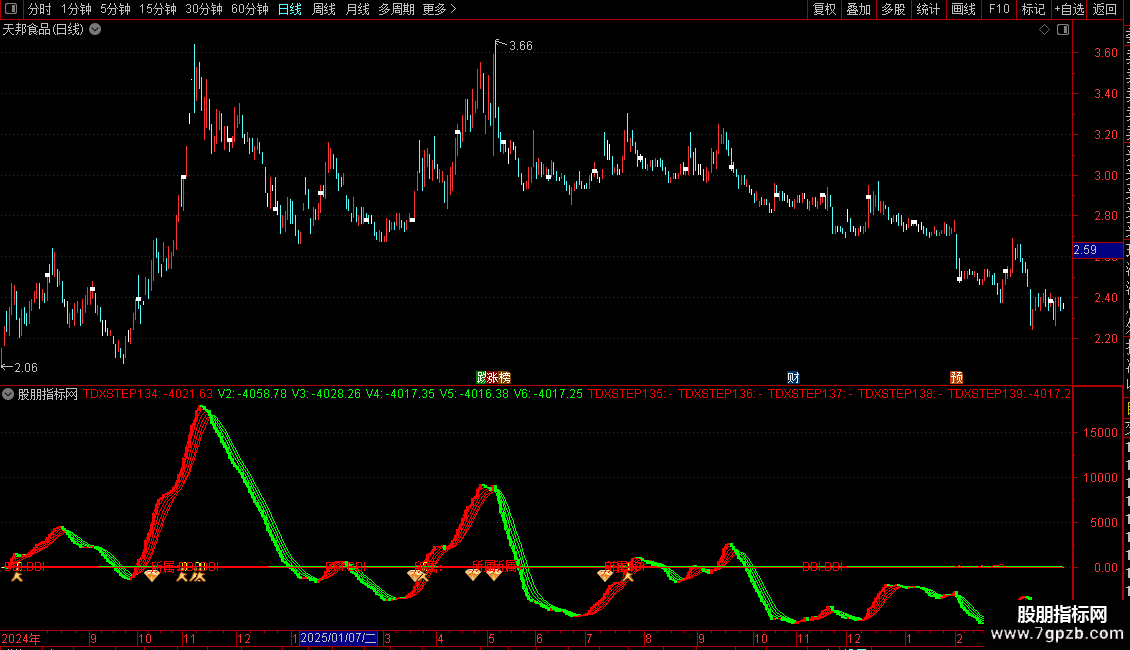
Task: Expand the 天邦食品(日线) dropdown arrow
Action: point(95,30)
